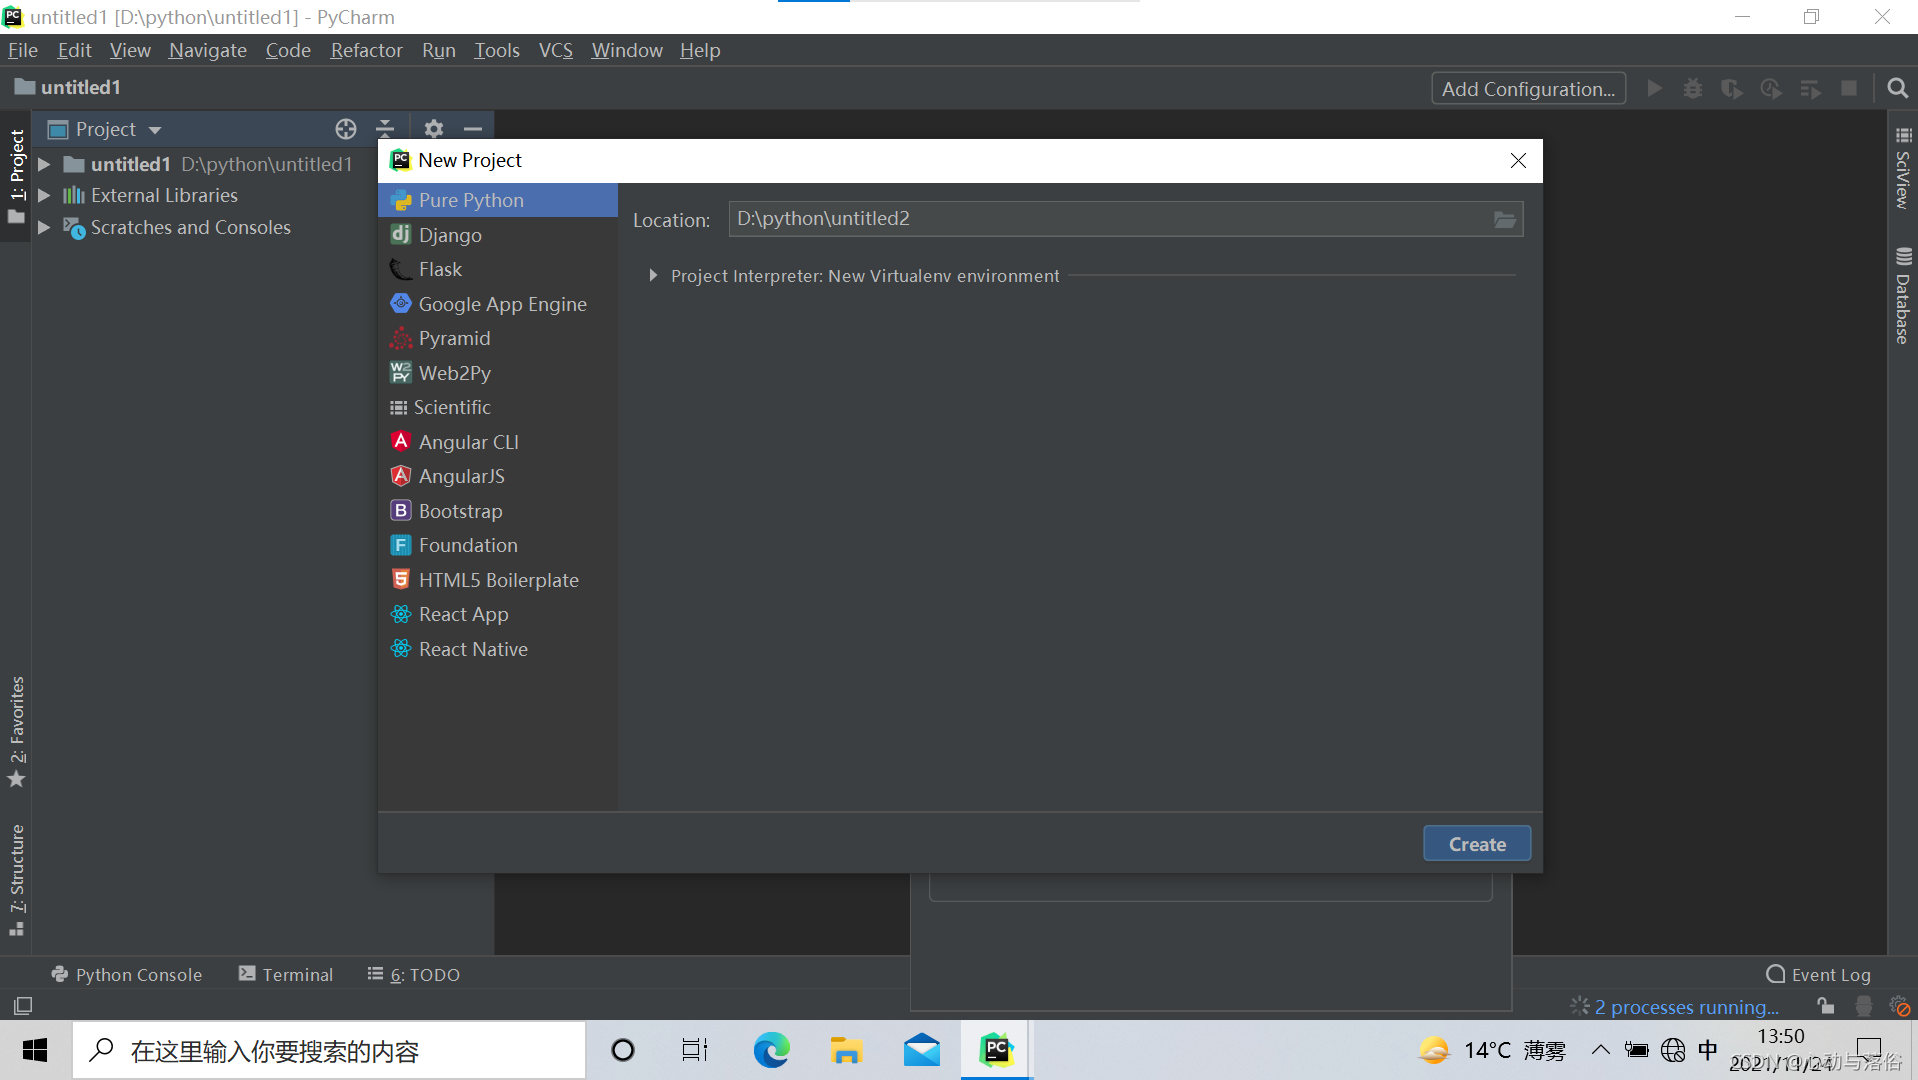The height and width of the screenshot is (1080, 1918).
Task: Hide the Project tool window
Action: (473, 129)
